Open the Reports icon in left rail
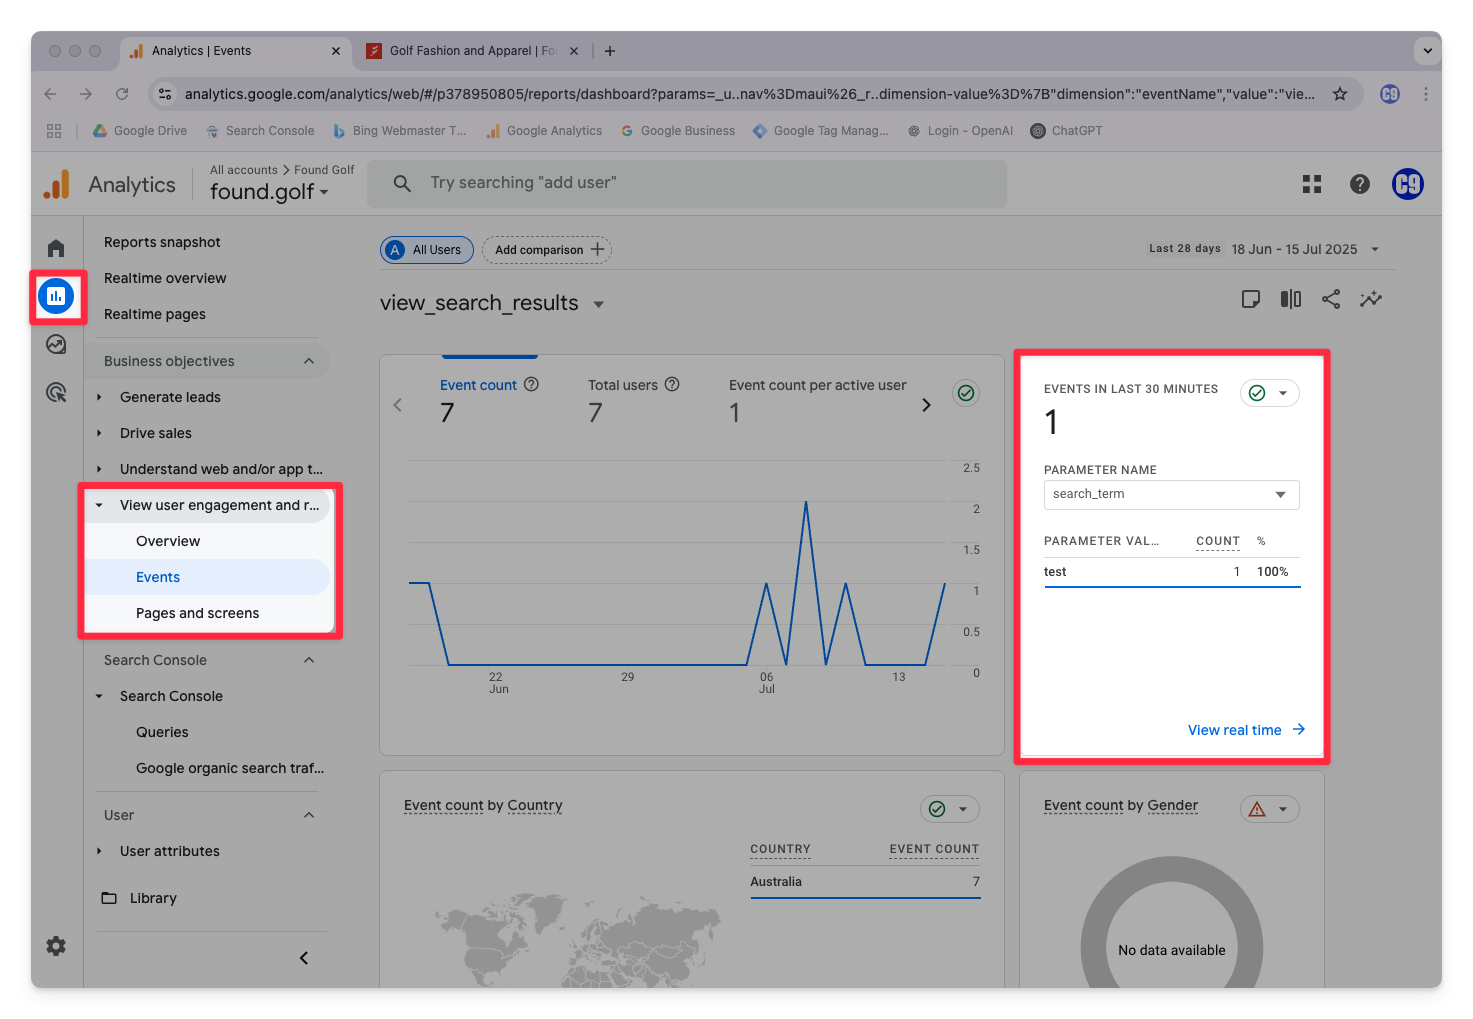 coord(56,296)
